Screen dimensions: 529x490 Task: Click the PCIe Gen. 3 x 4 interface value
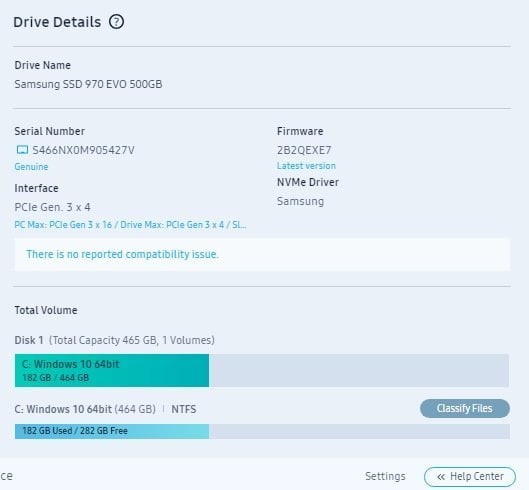coord(52,207)
